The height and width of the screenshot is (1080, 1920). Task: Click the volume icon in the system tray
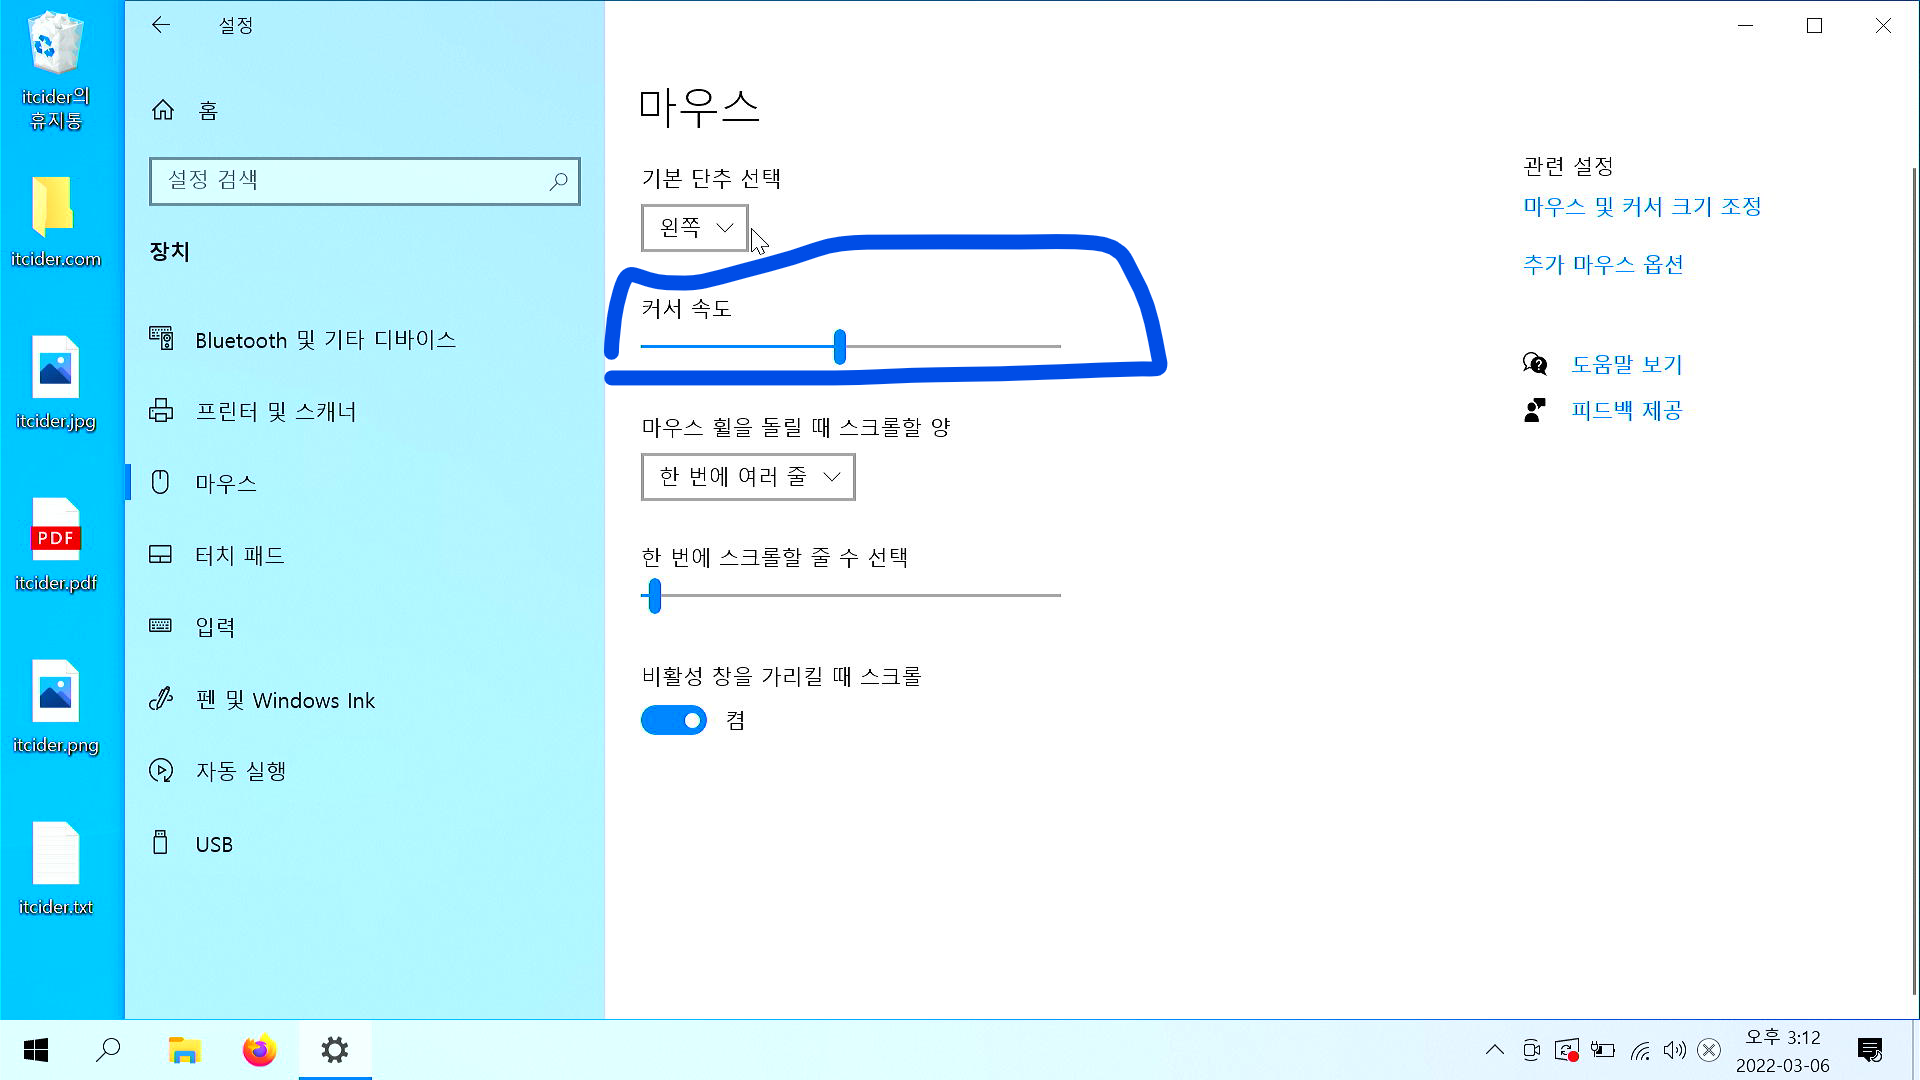(x=1674, y=1050)
